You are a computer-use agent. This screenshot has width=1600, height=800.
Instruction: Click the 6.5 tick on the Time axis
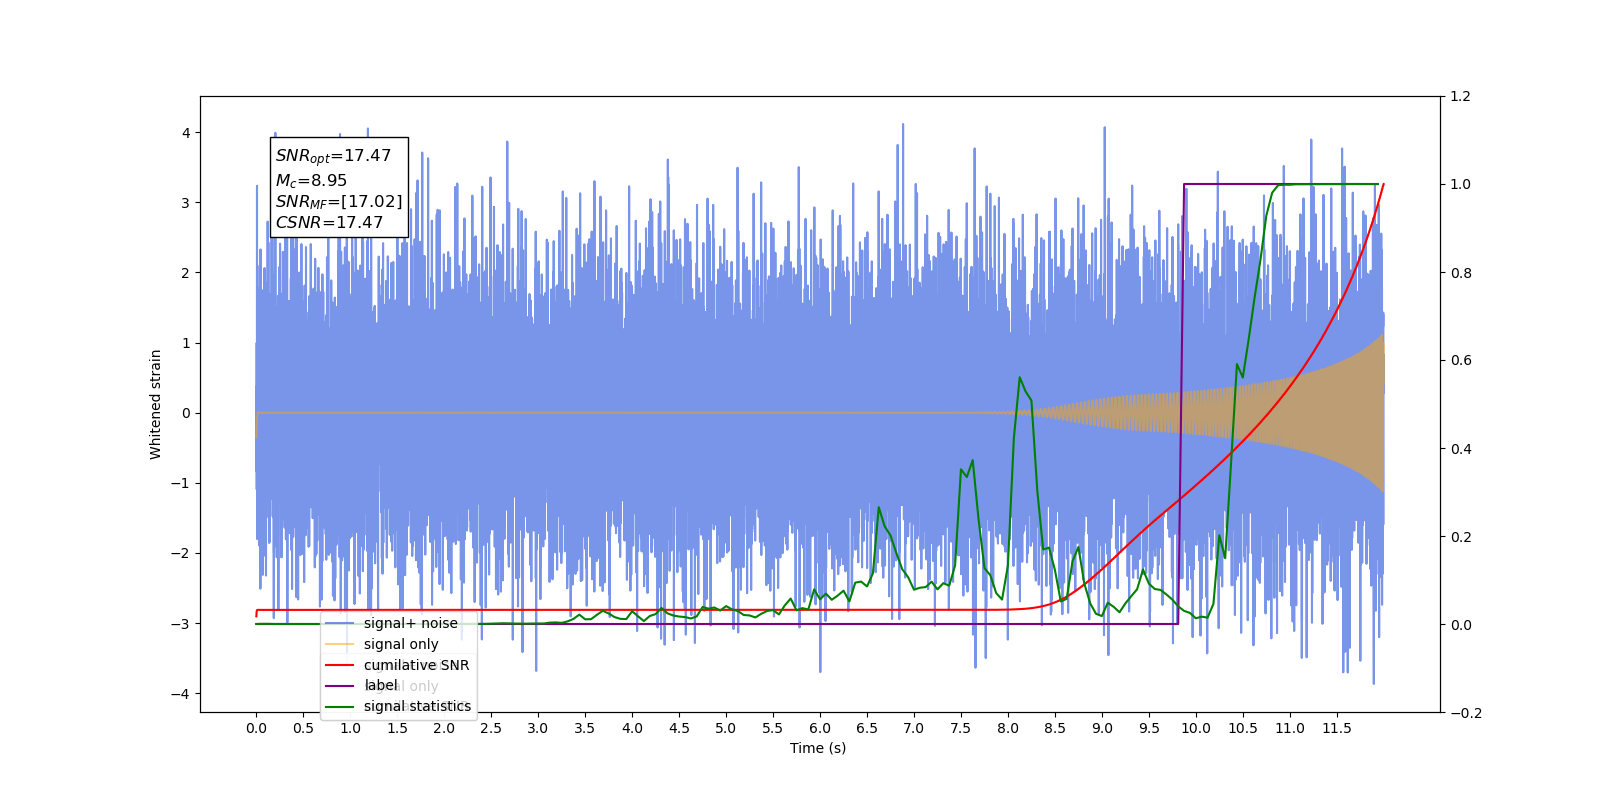coord(867,728)
